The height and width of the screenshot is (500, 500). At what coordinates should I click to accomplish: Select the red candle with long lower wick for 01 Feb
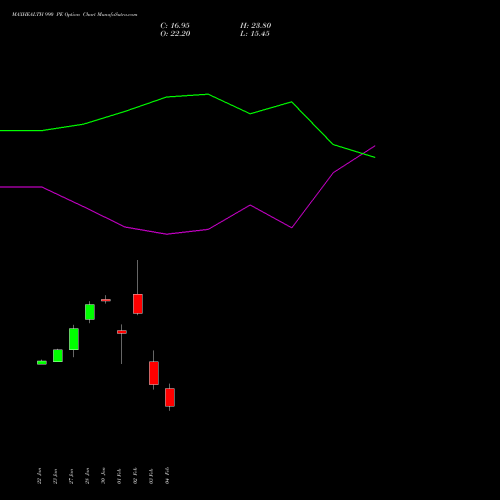pos(122,332)
